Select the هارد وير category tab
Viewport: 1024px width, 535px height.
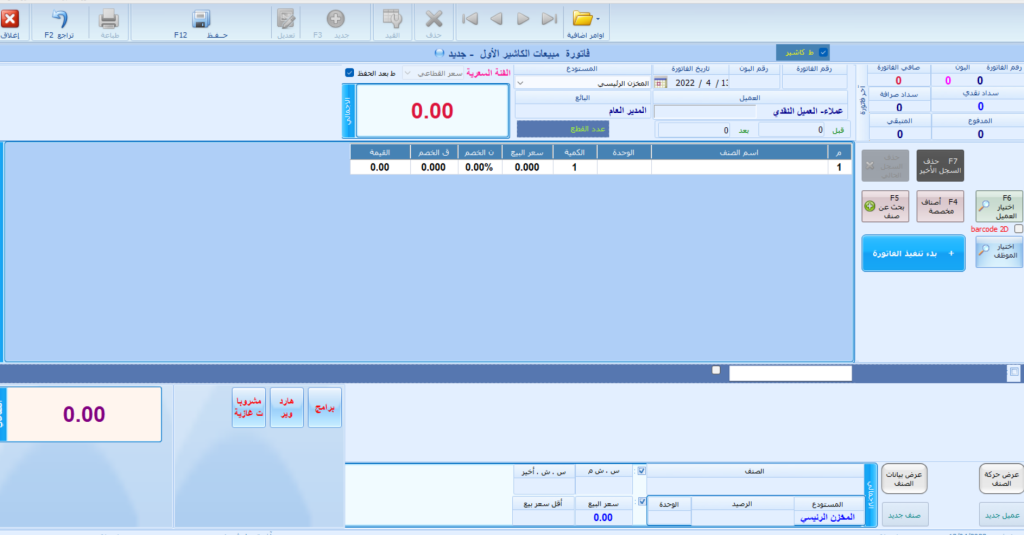pos(286,408)
